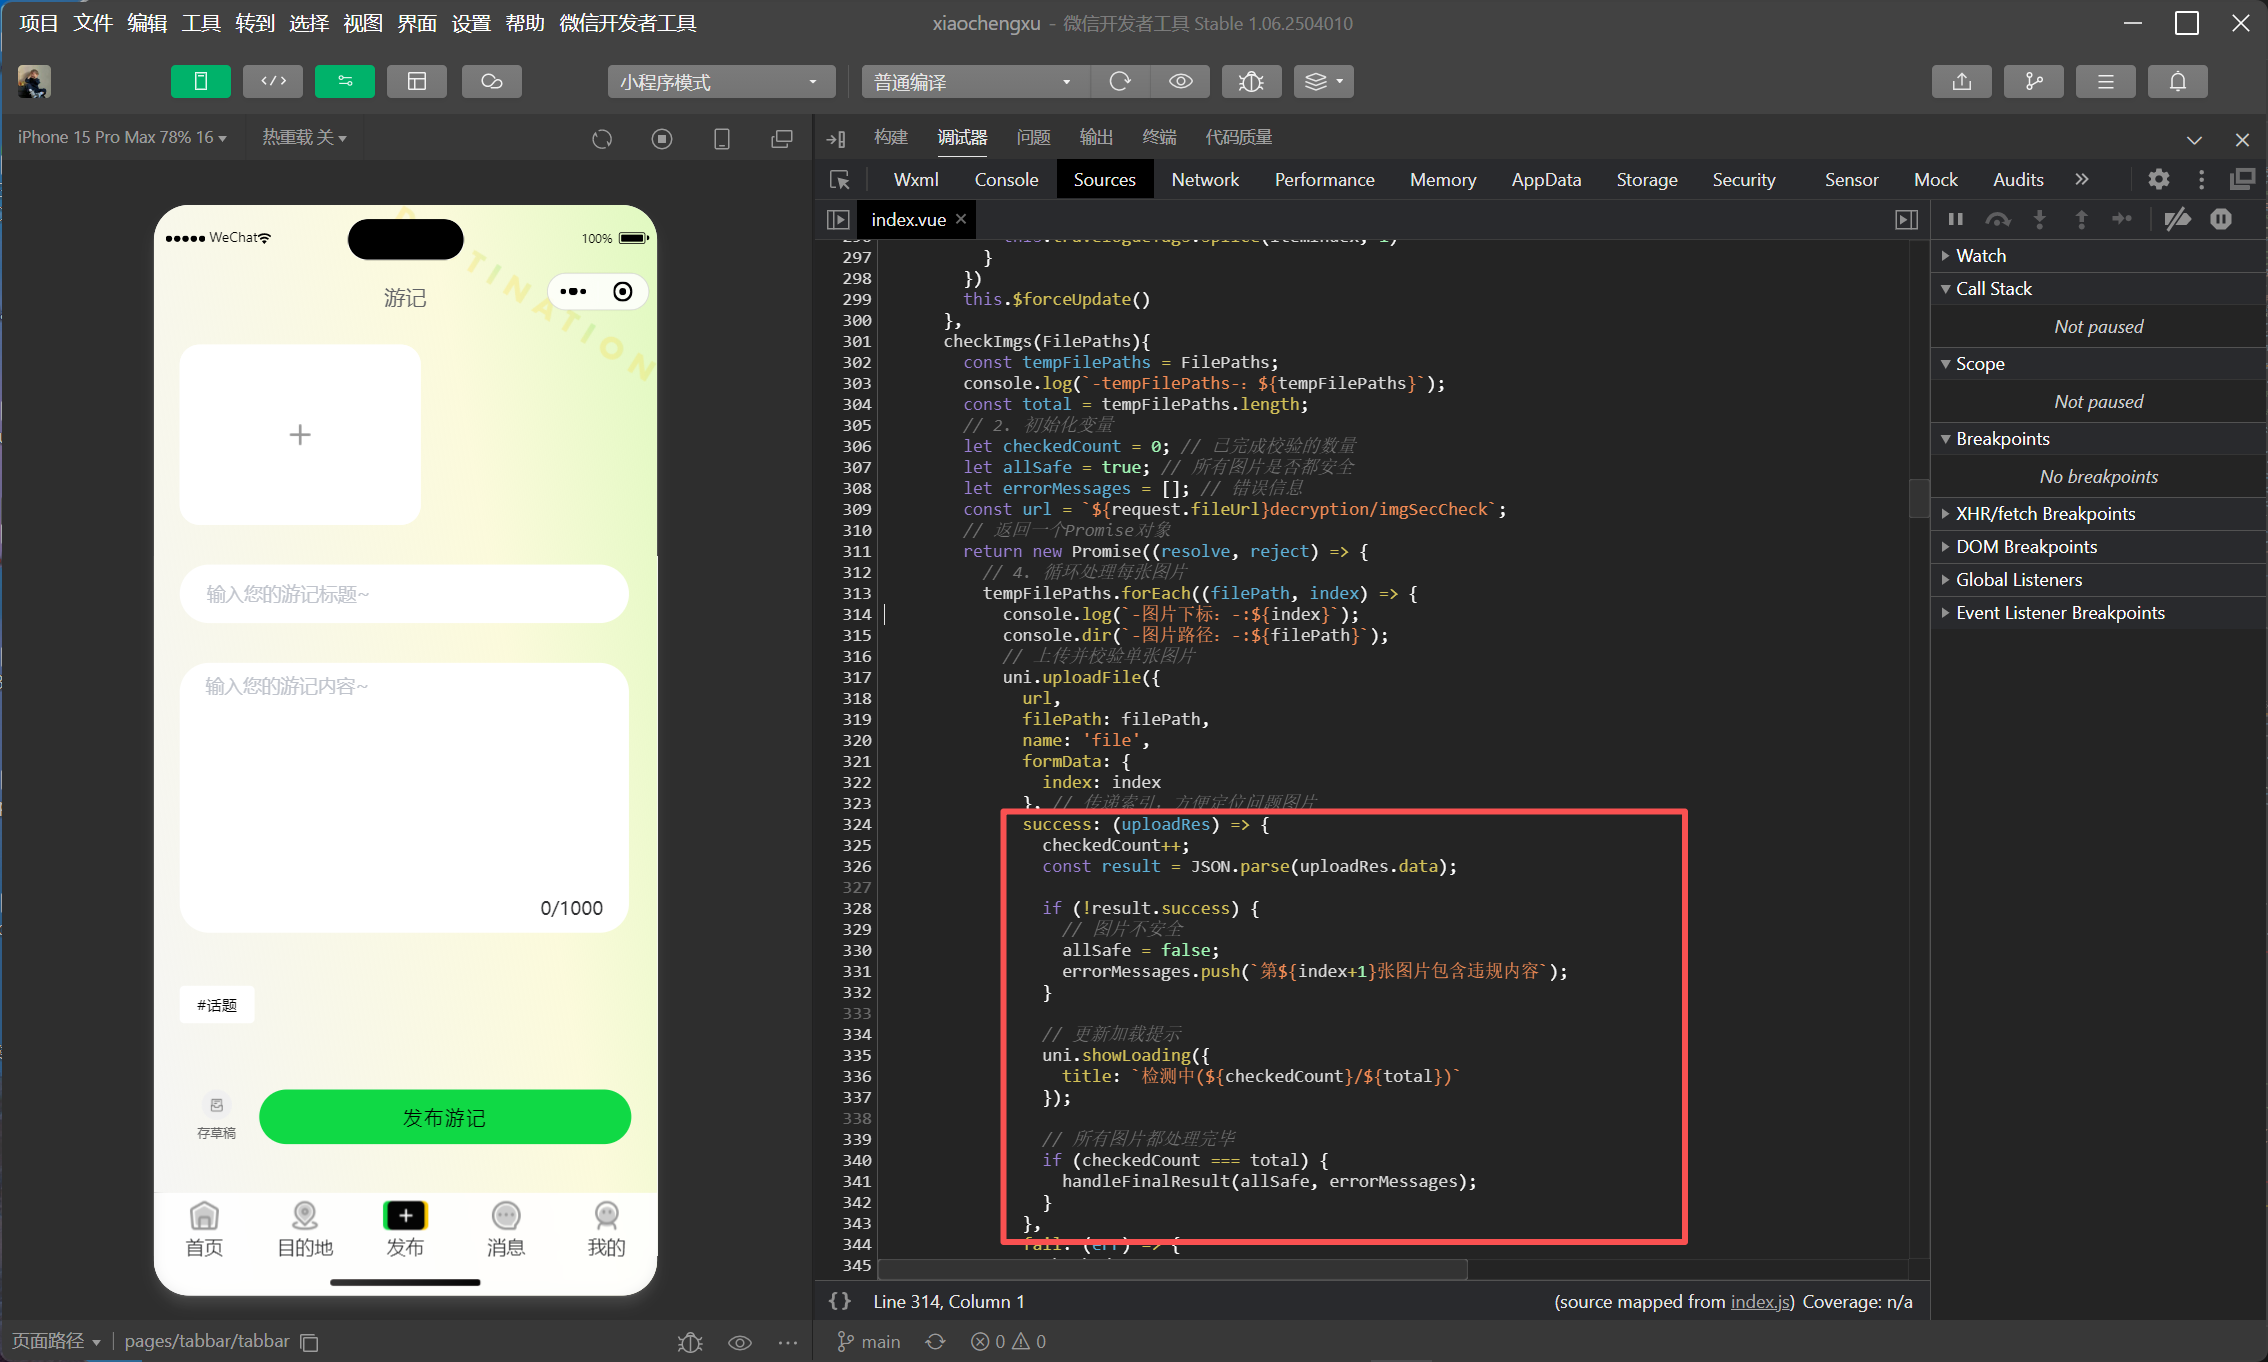Open the real device debug bug icon
This screenshot has height=1362, width=2268.
tap(1251, 81)
